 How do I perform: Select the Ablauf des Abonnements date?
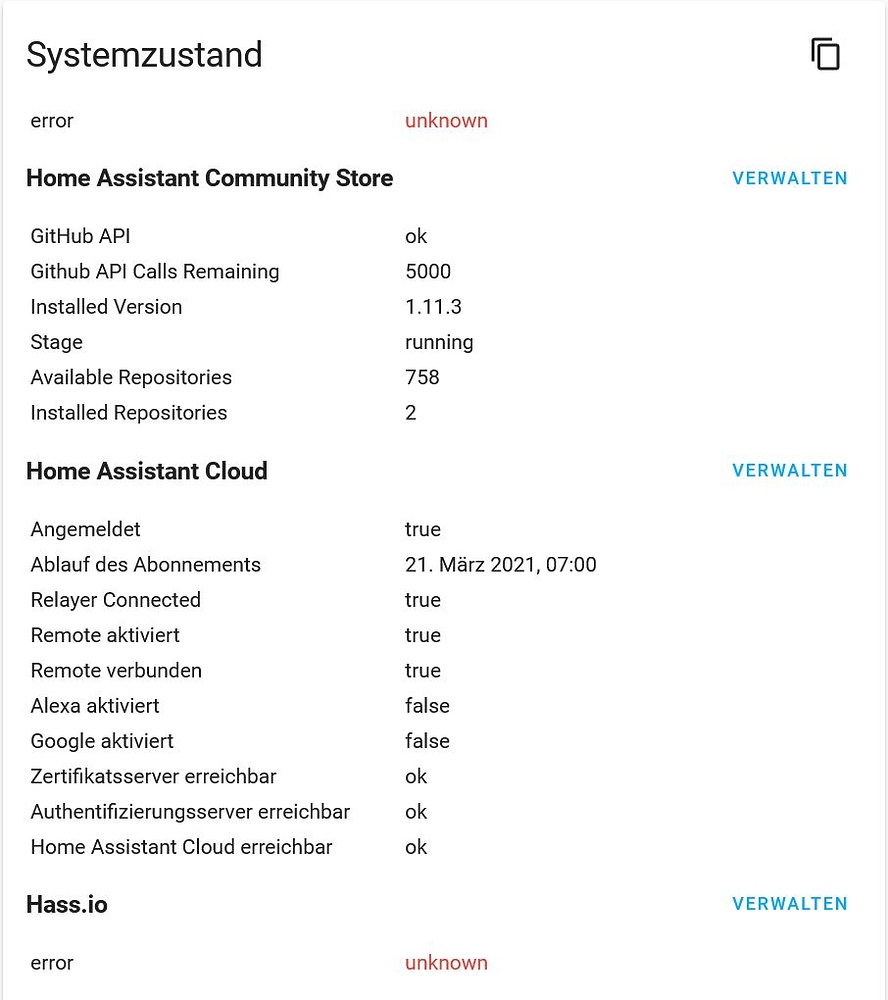tap(500, 564)
